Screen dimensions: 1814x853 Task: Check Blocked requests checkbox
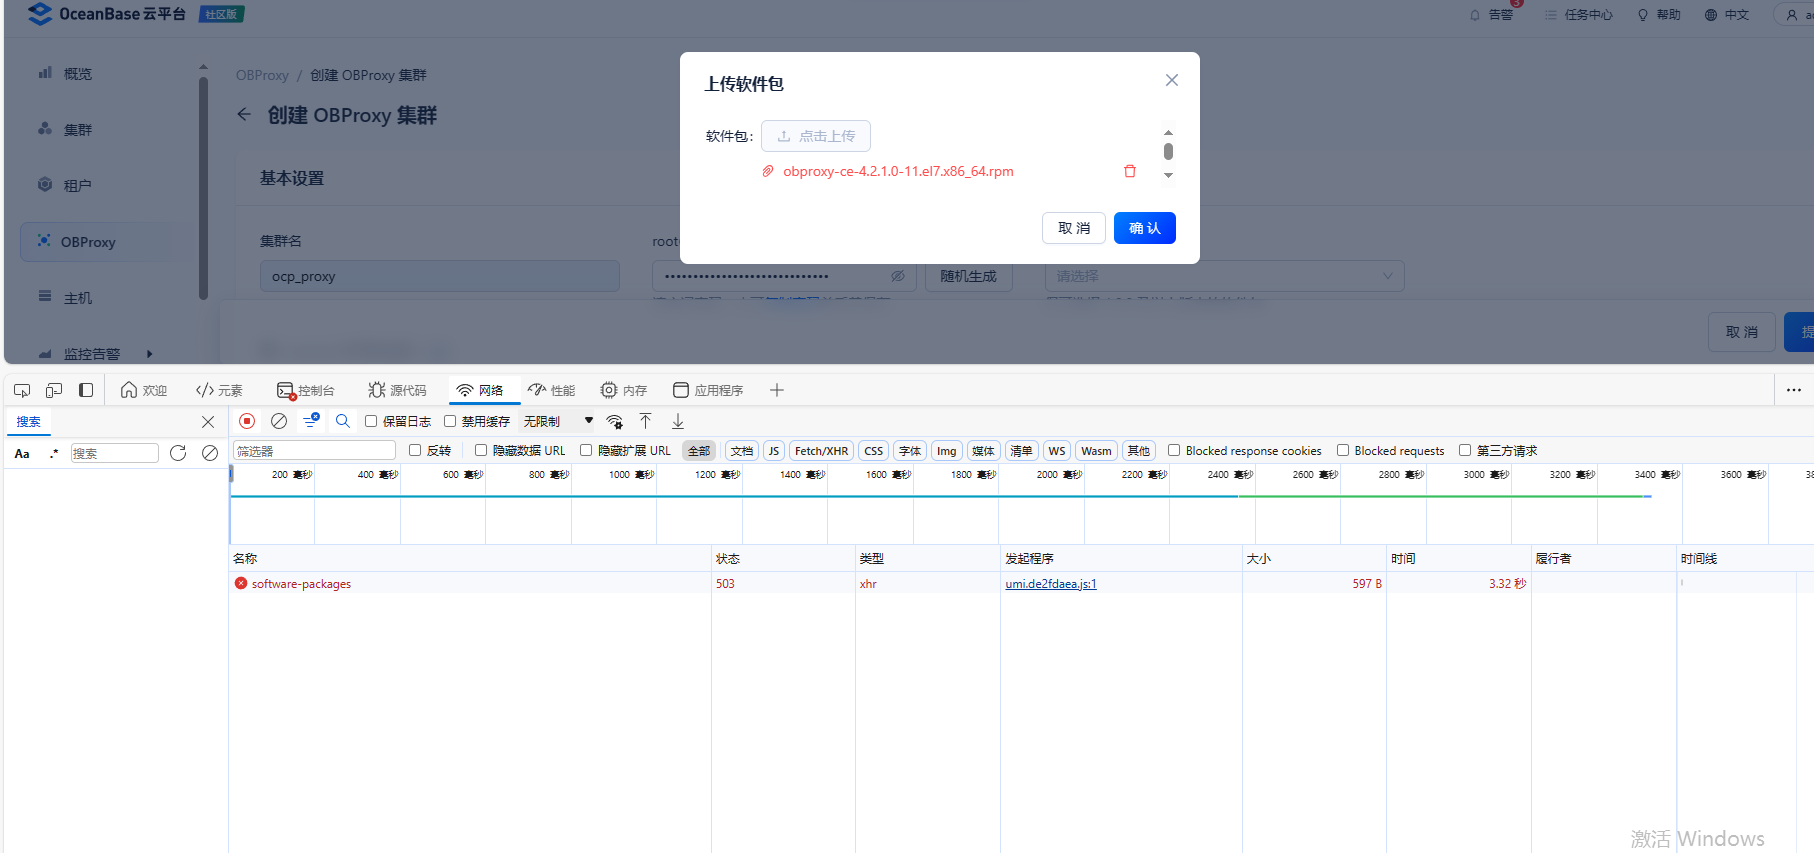pos(1343,450)
